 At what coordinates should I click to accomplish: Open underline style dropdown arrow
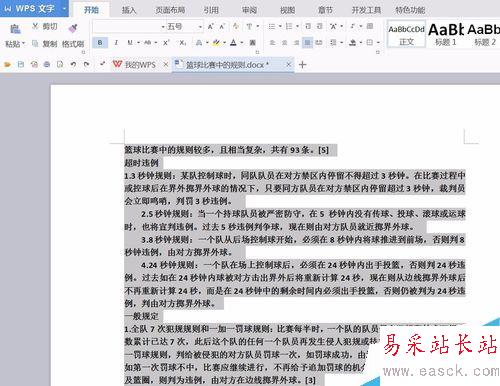tap(138, 43)
